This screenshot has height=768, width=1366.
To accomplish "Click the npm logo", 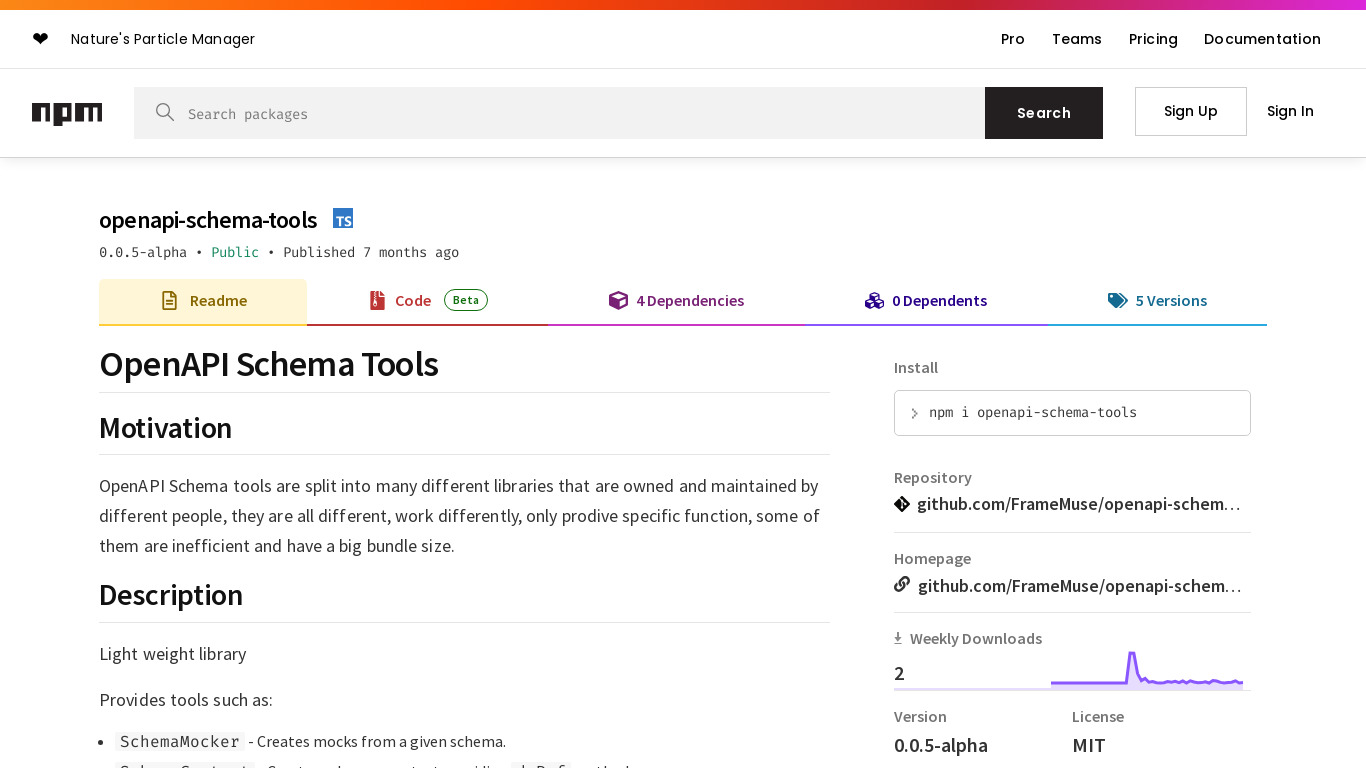I will click(67, 113).
